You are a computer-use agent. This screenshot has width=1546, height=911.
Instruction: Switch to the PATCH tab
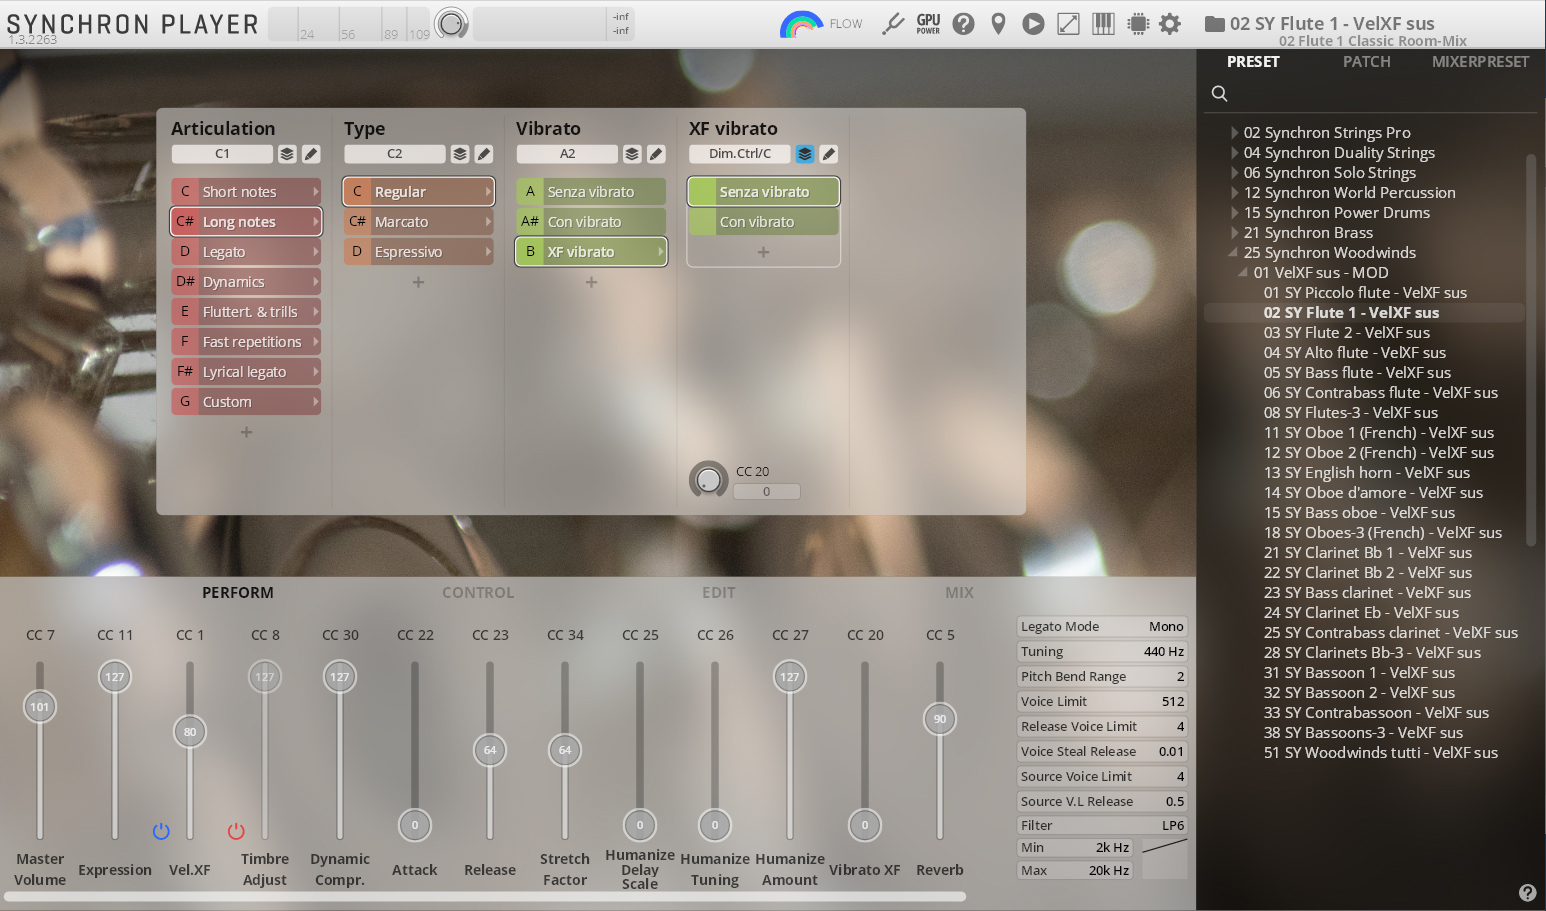click(1366, 62)
